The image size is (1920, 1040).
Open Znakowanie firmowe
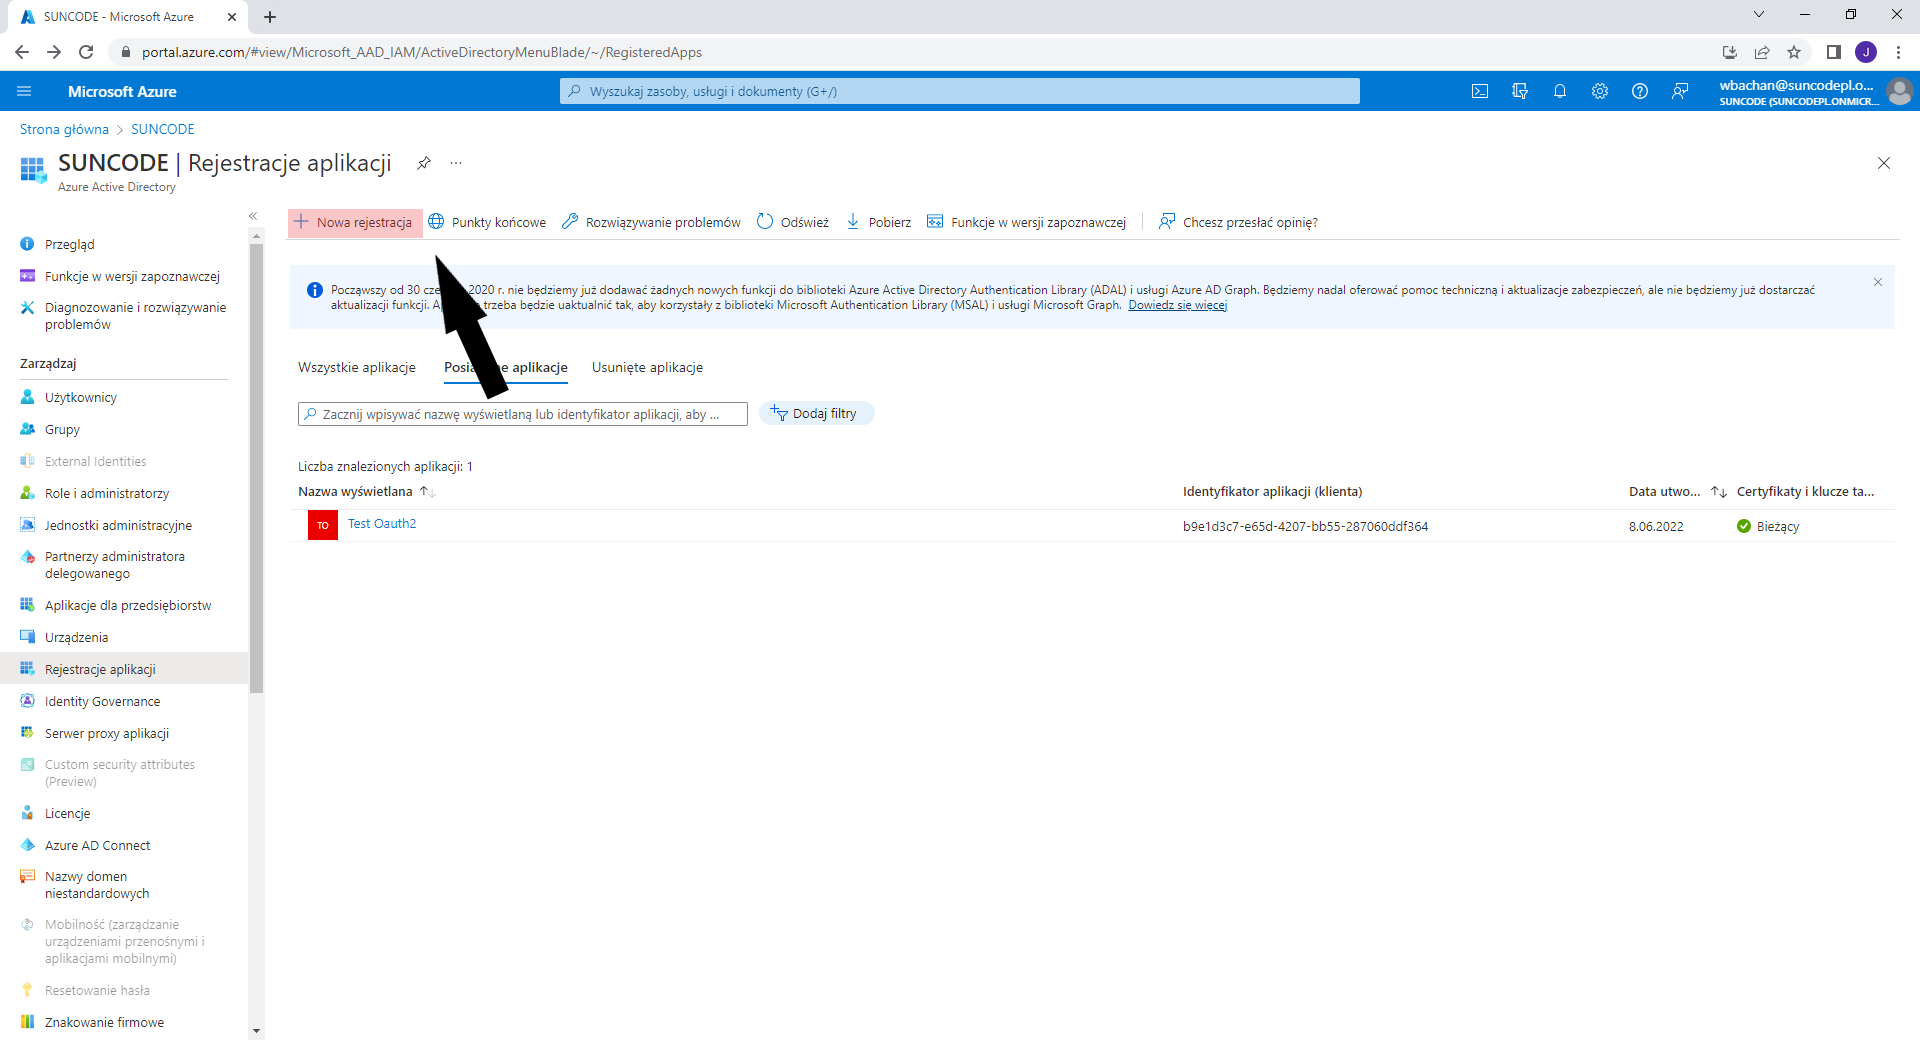pos(104,1022)
